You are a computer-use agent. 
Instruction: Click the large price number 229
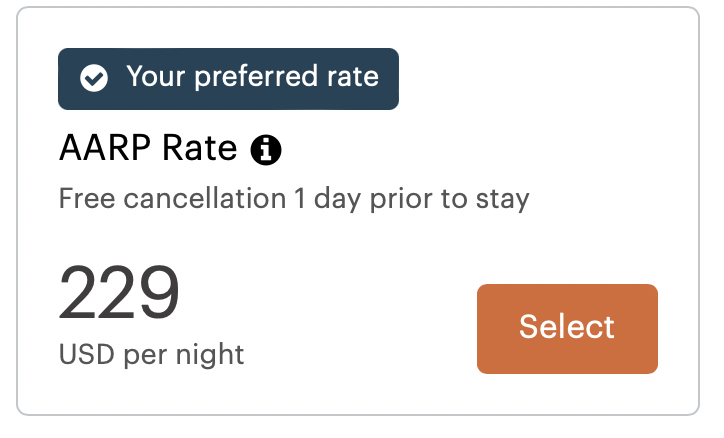[x=119, y=292]
